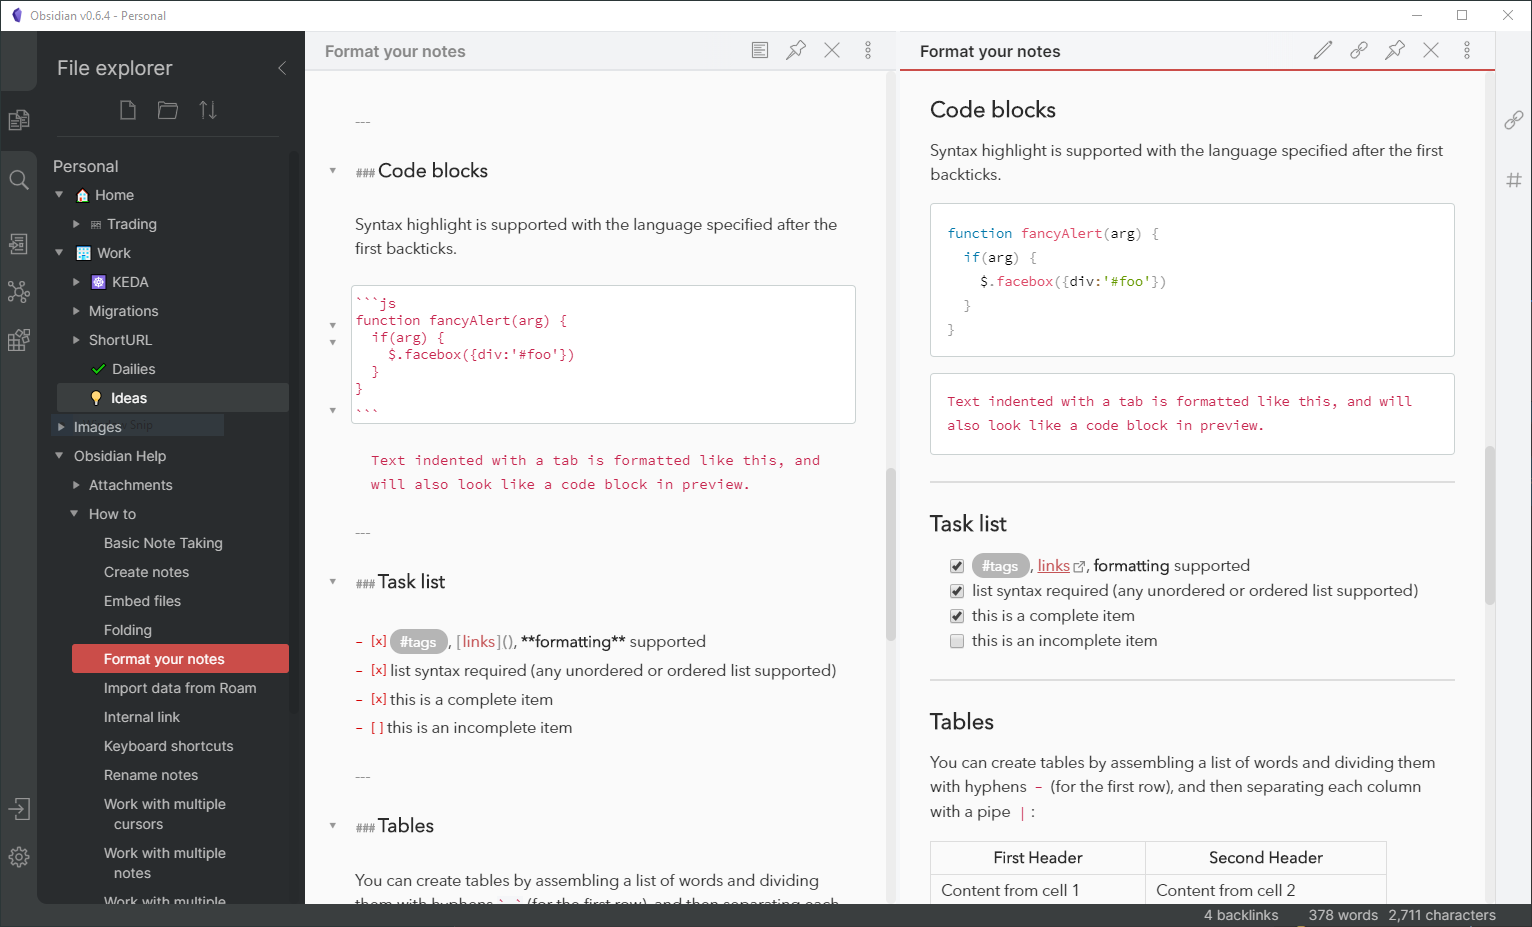The height and width of the screenshot is (927, 1532).
Task: Open another vault icon
Action: [19, 809]
